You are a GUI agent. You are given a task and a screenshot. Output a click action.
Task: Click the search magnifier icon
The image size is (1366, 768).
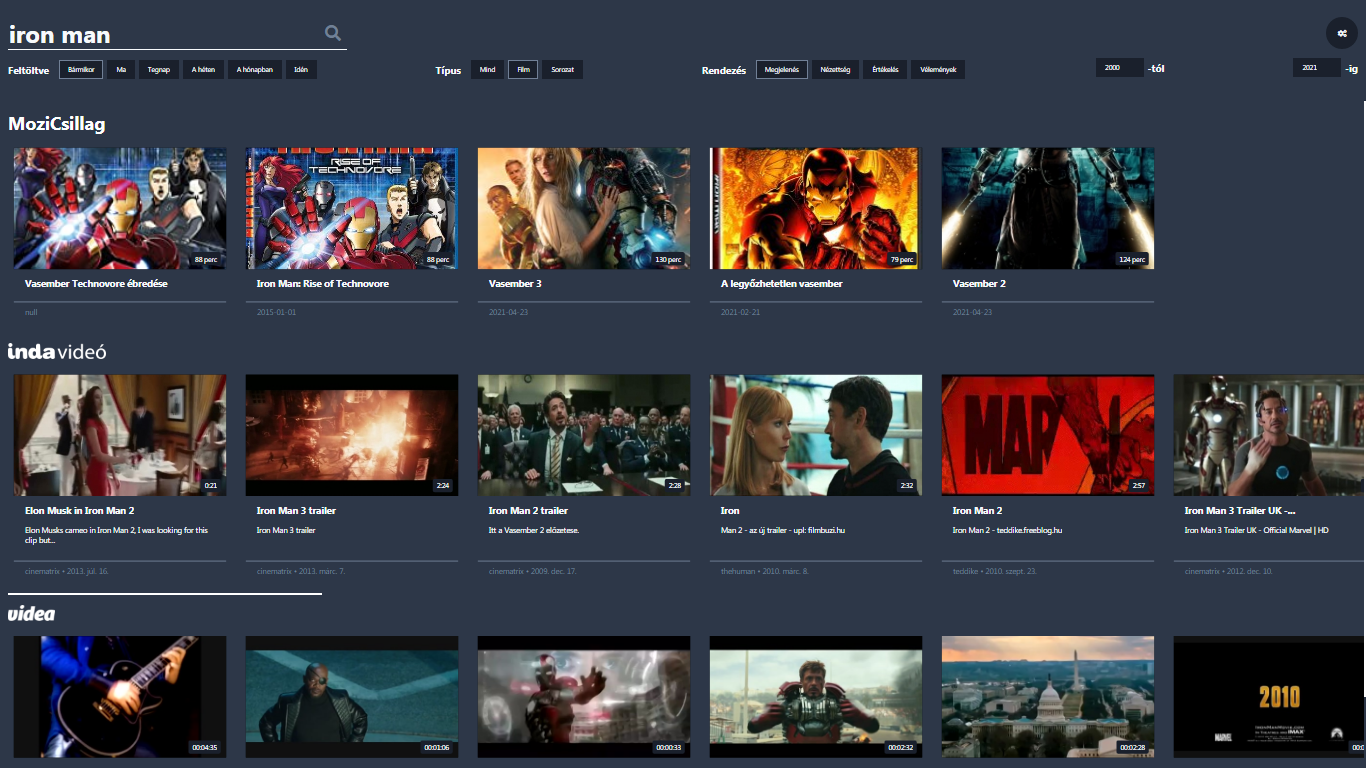[333, 33]
